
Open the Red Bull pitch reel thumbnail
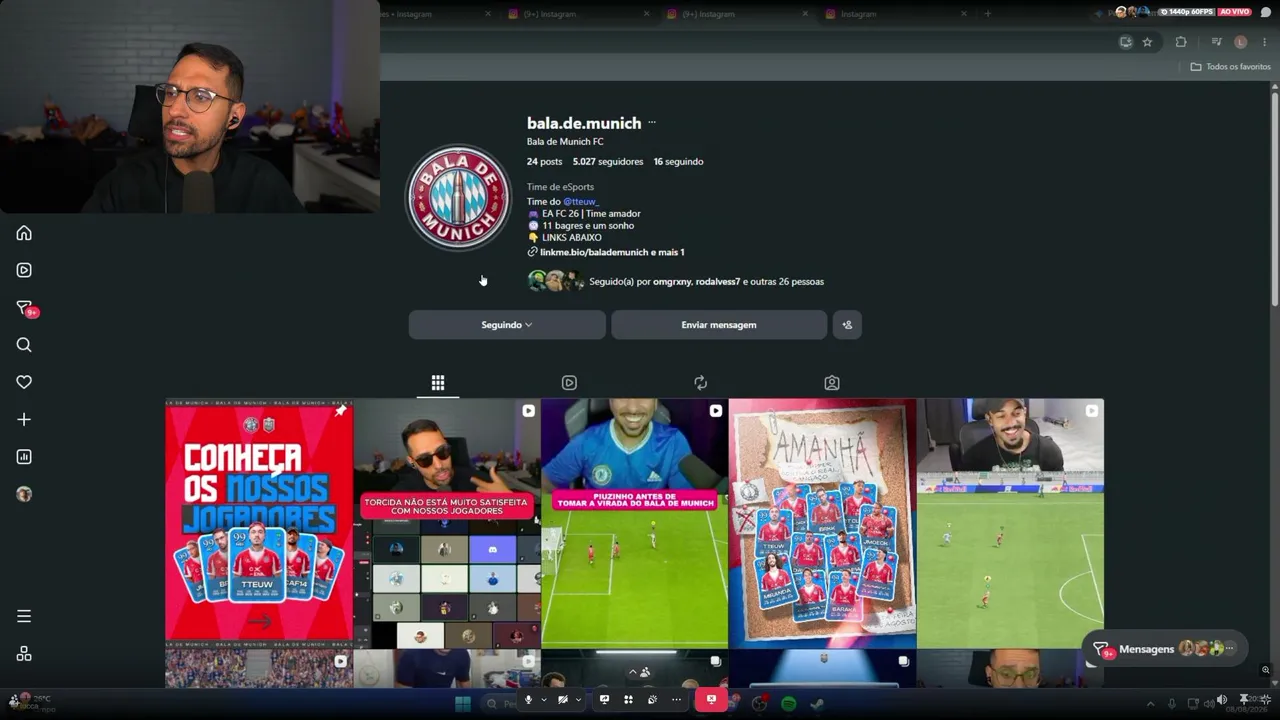(1010, 523)
